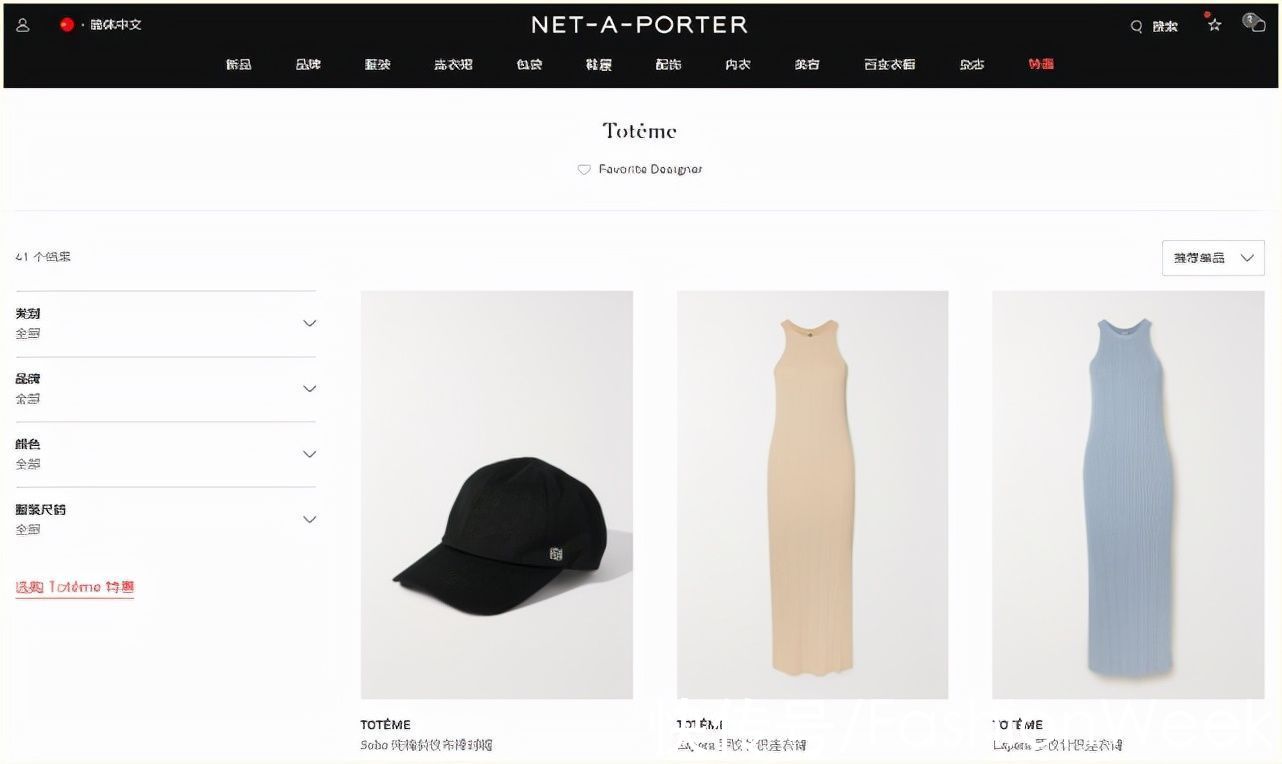Image resolution: width=1282 pixels, height=764 pixels.
Task: Open the black baseball cap product image
Action: tap(497, 495)
